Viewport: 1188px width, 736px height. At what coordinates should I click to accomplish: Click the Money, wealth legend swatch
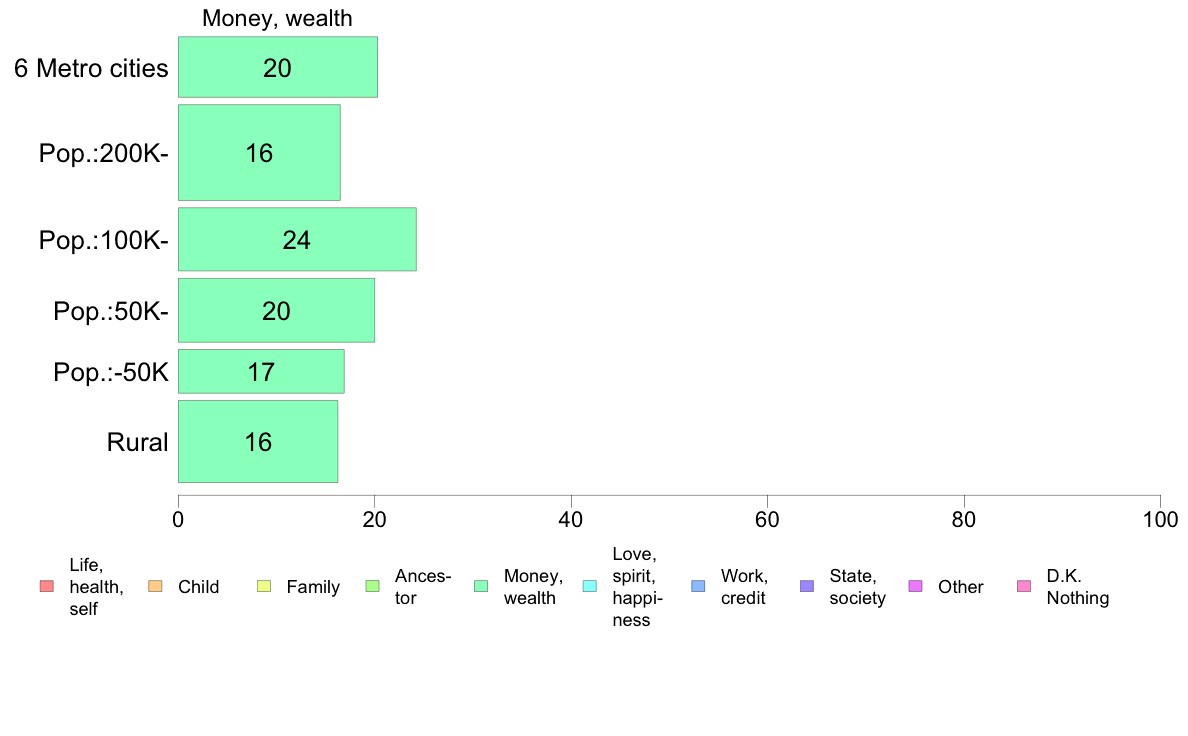point(481,586)
